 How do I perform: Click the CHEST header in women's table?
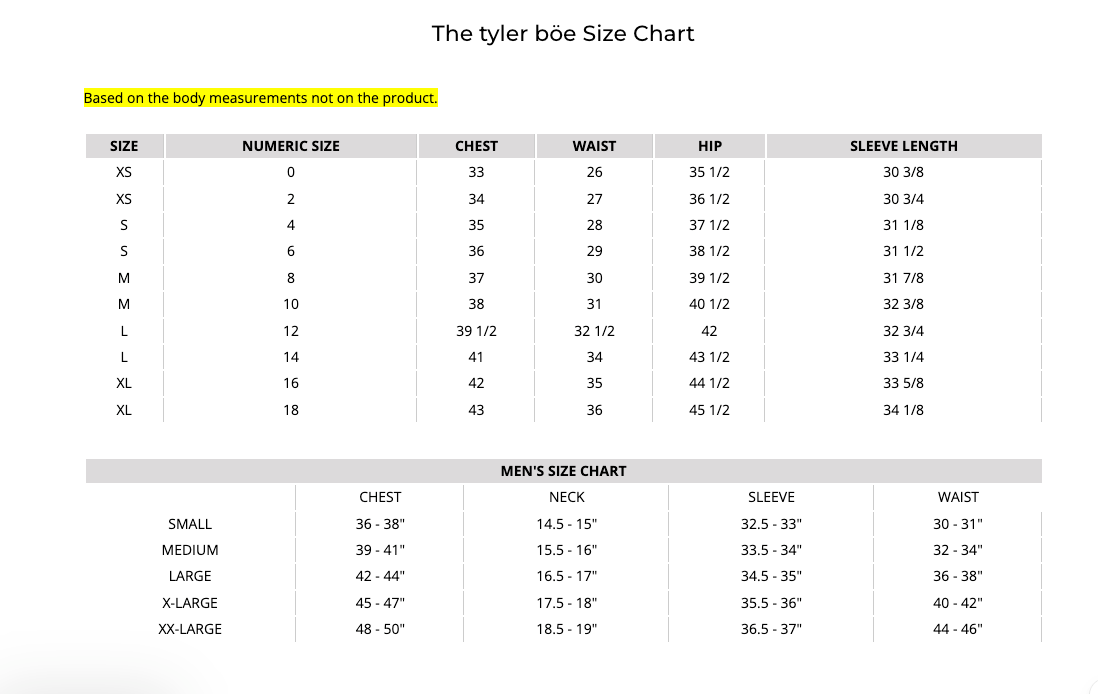[x=476, y=146]
